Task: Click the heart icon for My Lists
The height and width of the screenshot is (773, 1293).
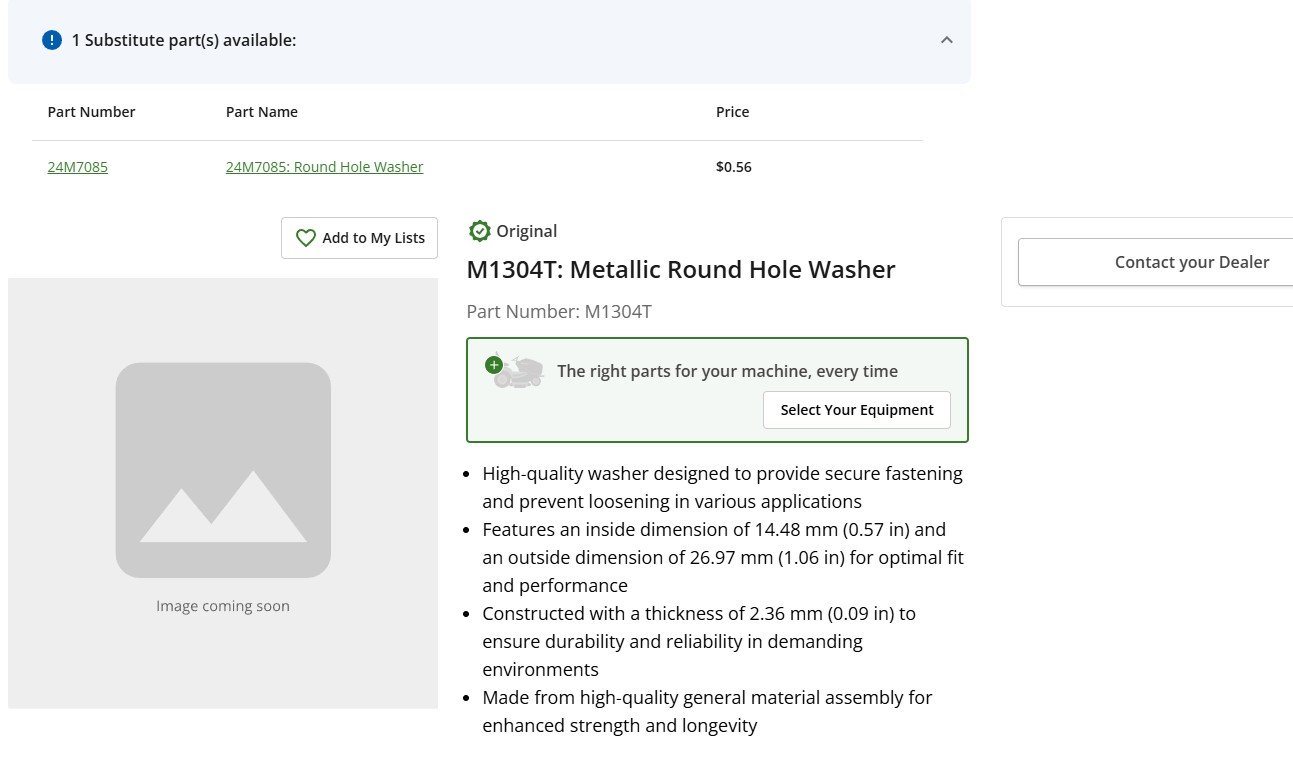Action: (306, 238)
